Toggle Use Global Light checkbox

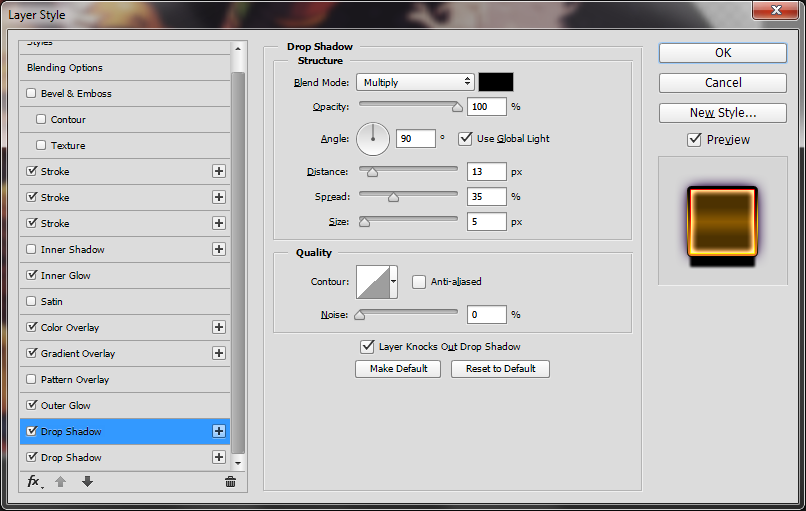[465, 138]
